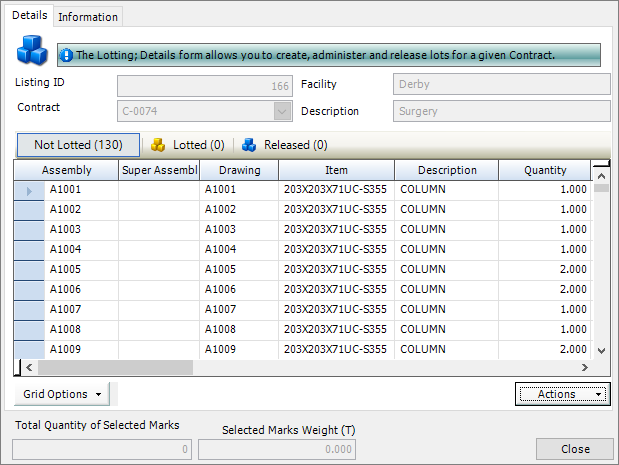The image size is (619, 465).
Task: Select row header for A1007
Action: point(28,309)
